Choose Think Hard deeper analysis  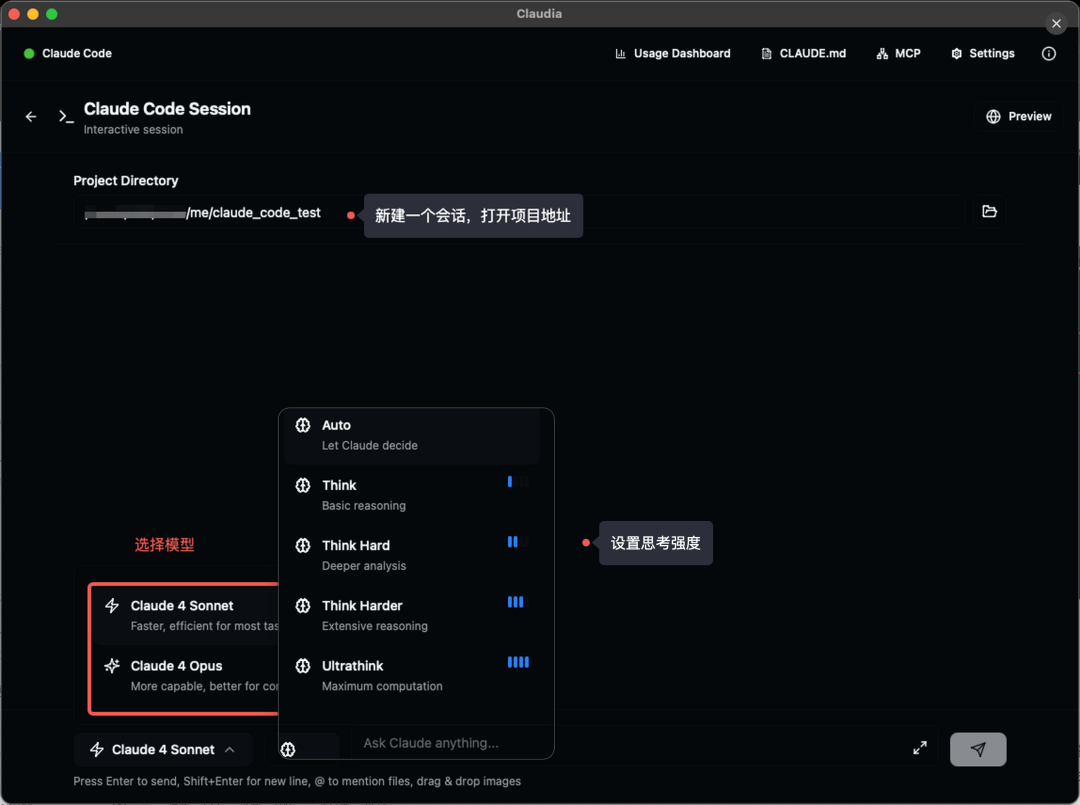tap(412, 555)
